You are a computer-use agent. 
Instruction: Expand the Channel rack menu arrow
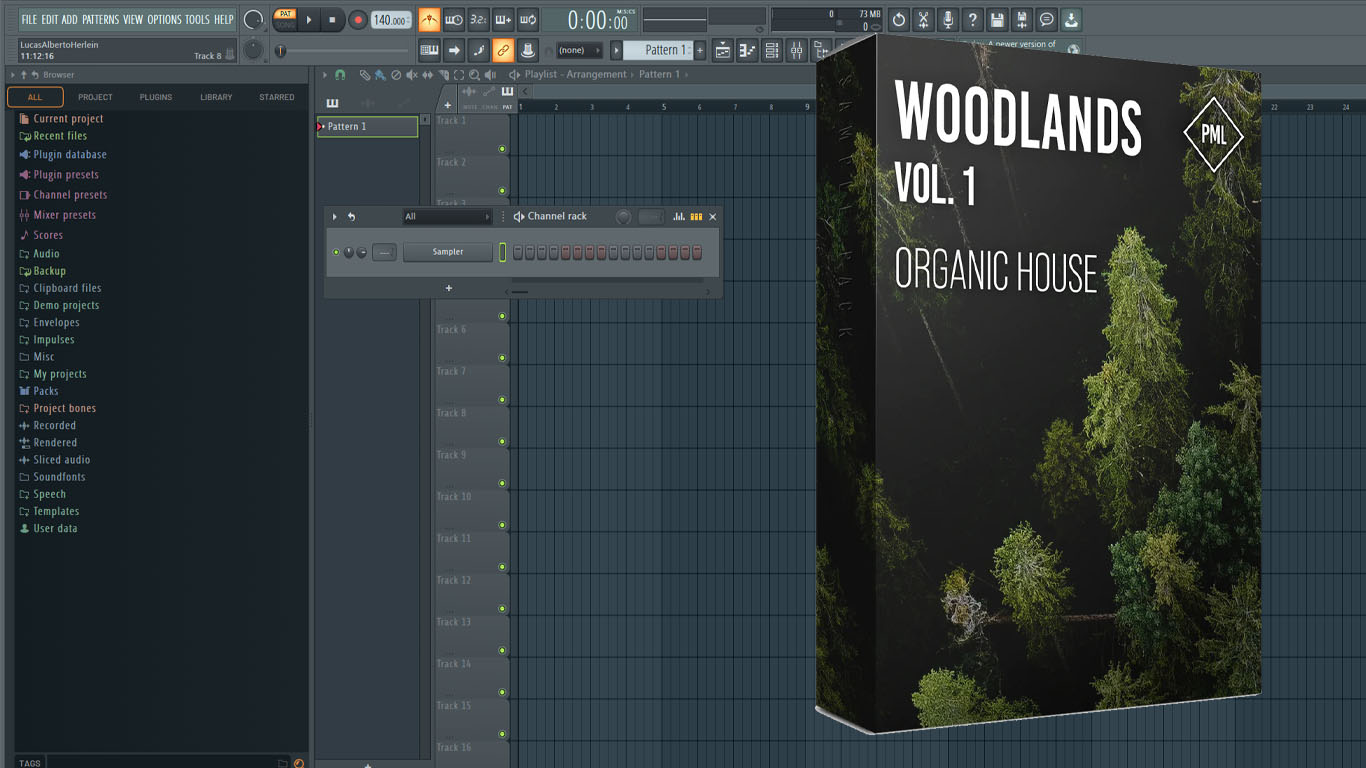[335, 217]
